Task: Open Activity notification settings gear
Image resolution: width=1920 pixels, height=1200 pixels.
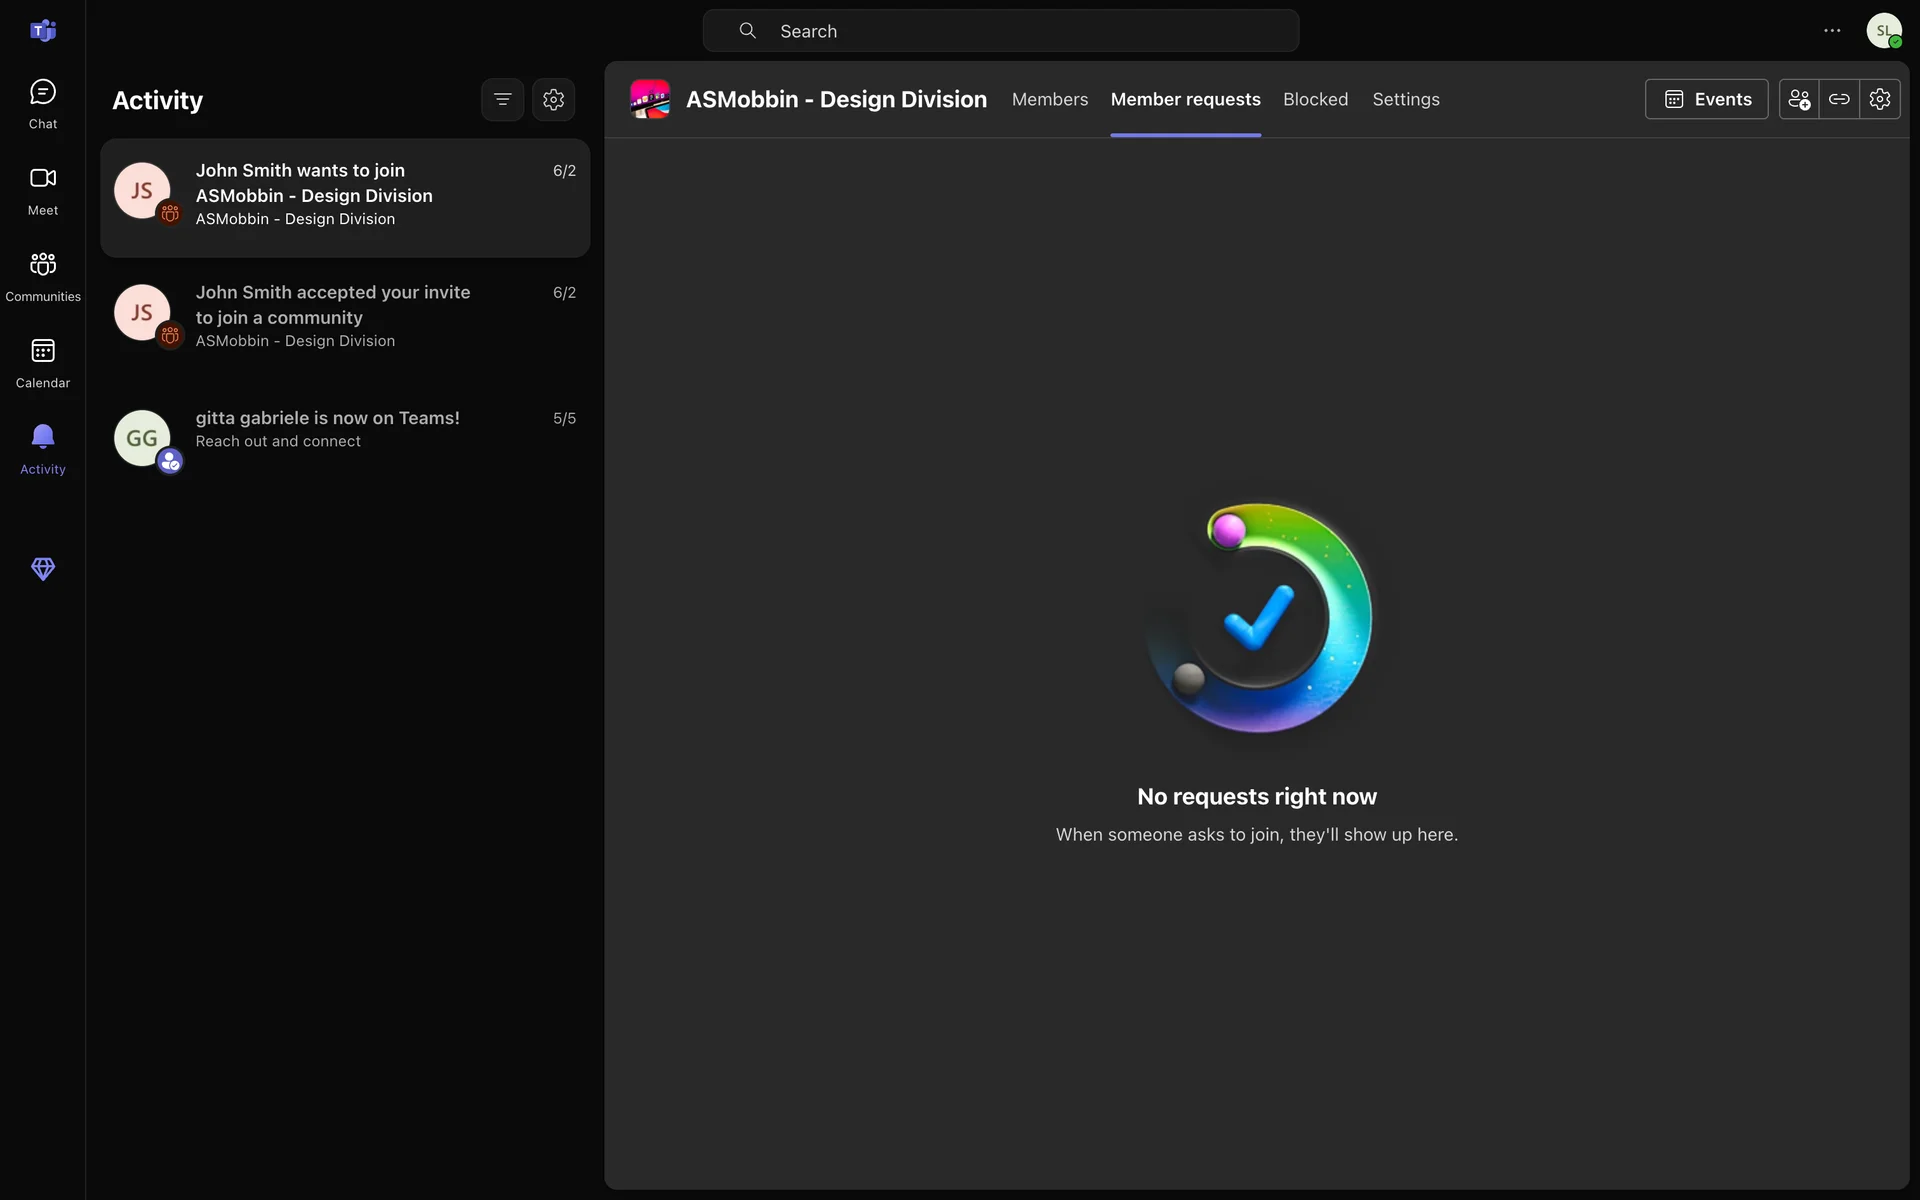Action: tap(553, 99)
